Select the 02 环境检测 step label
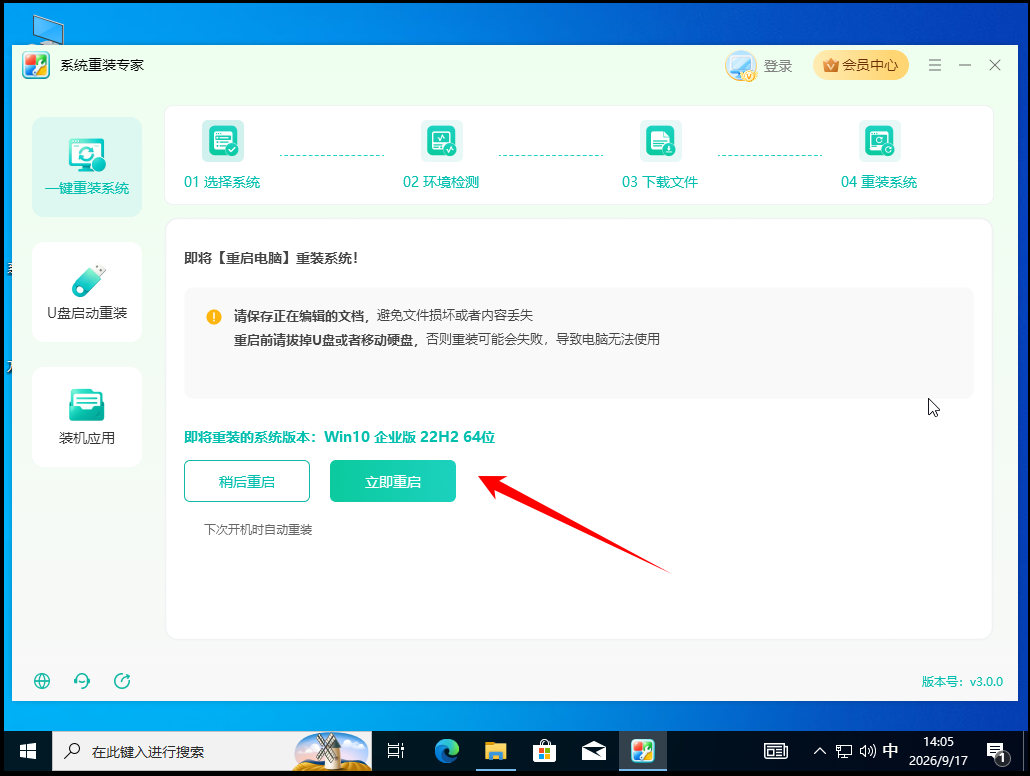The image size is (1030, 776). [x=441, y=182]
